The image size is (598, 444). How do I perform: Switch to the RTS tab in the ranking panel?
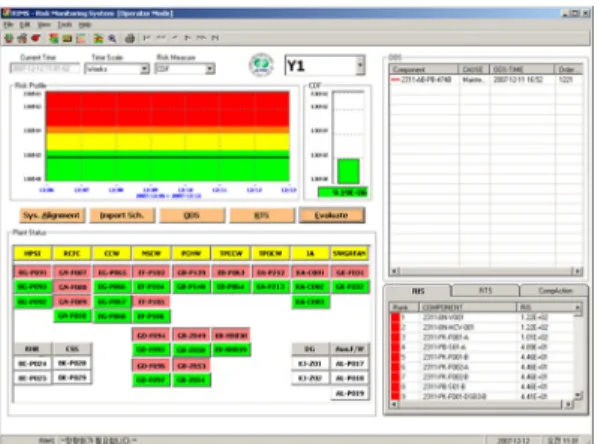click(485, 291)
